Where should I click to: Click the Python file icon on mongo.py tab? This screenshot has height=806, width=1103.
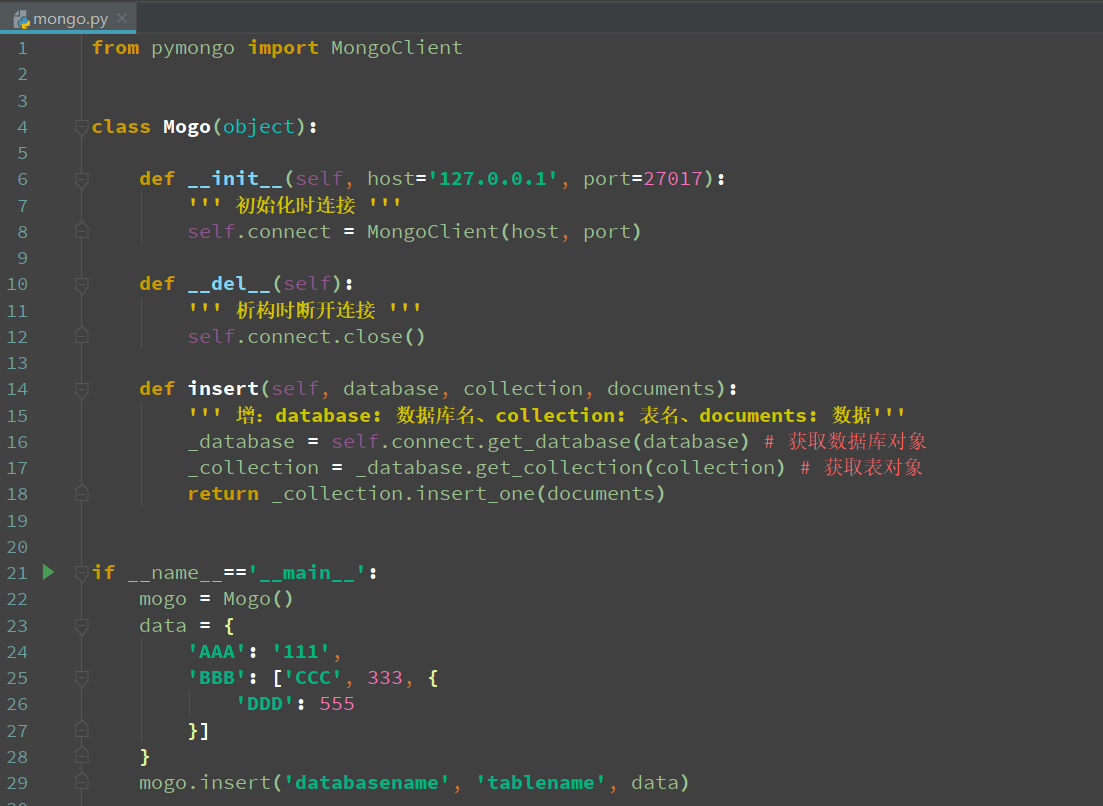click(x=22, y=19)
